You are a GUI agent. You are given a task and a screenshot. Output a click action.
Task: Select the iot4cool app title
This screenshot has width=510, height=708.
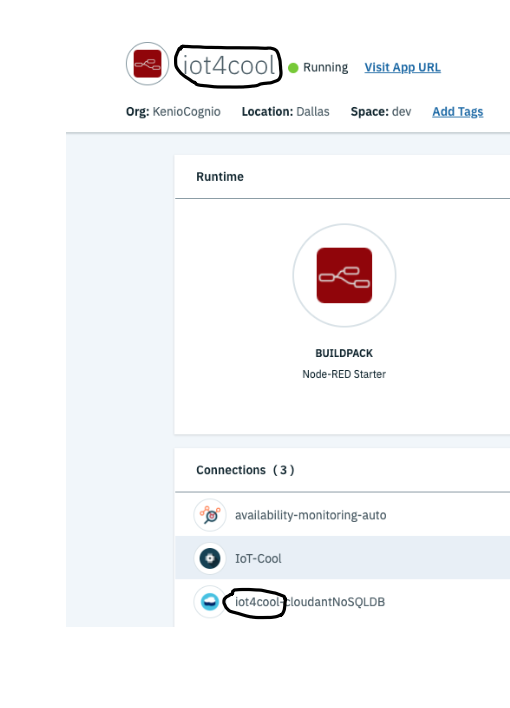coord(229,65)
